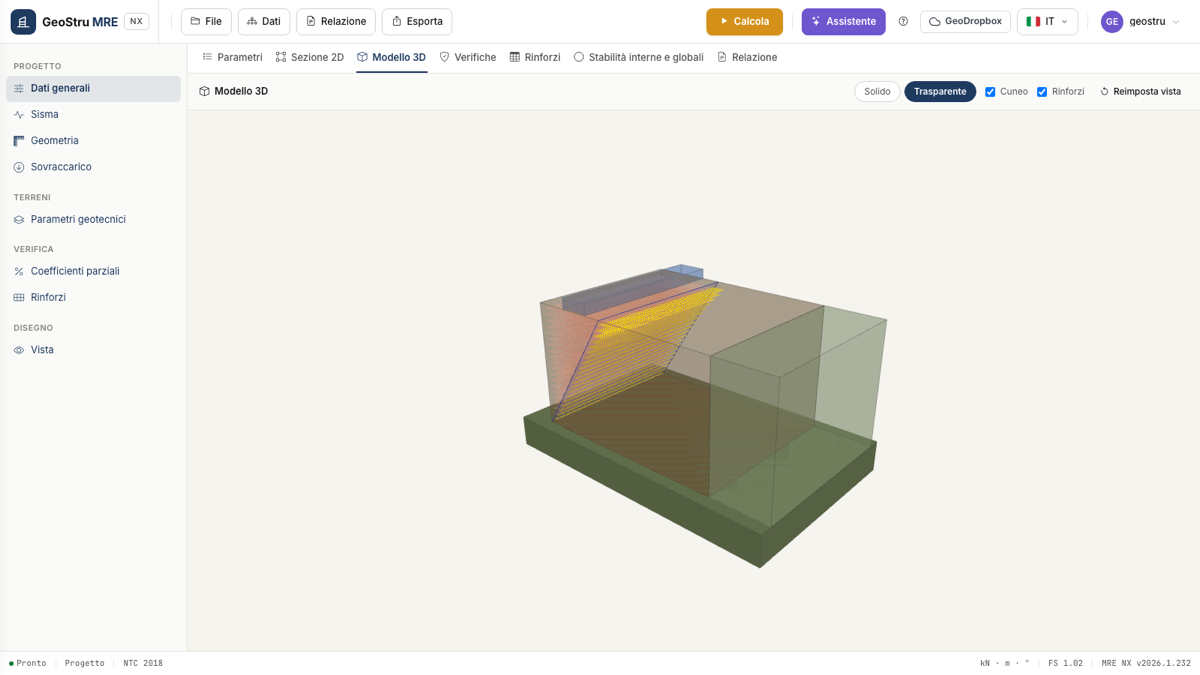Viewport: 1200px width, 675px height.
Task: Click the Esporta button
Action: point(417,21)
